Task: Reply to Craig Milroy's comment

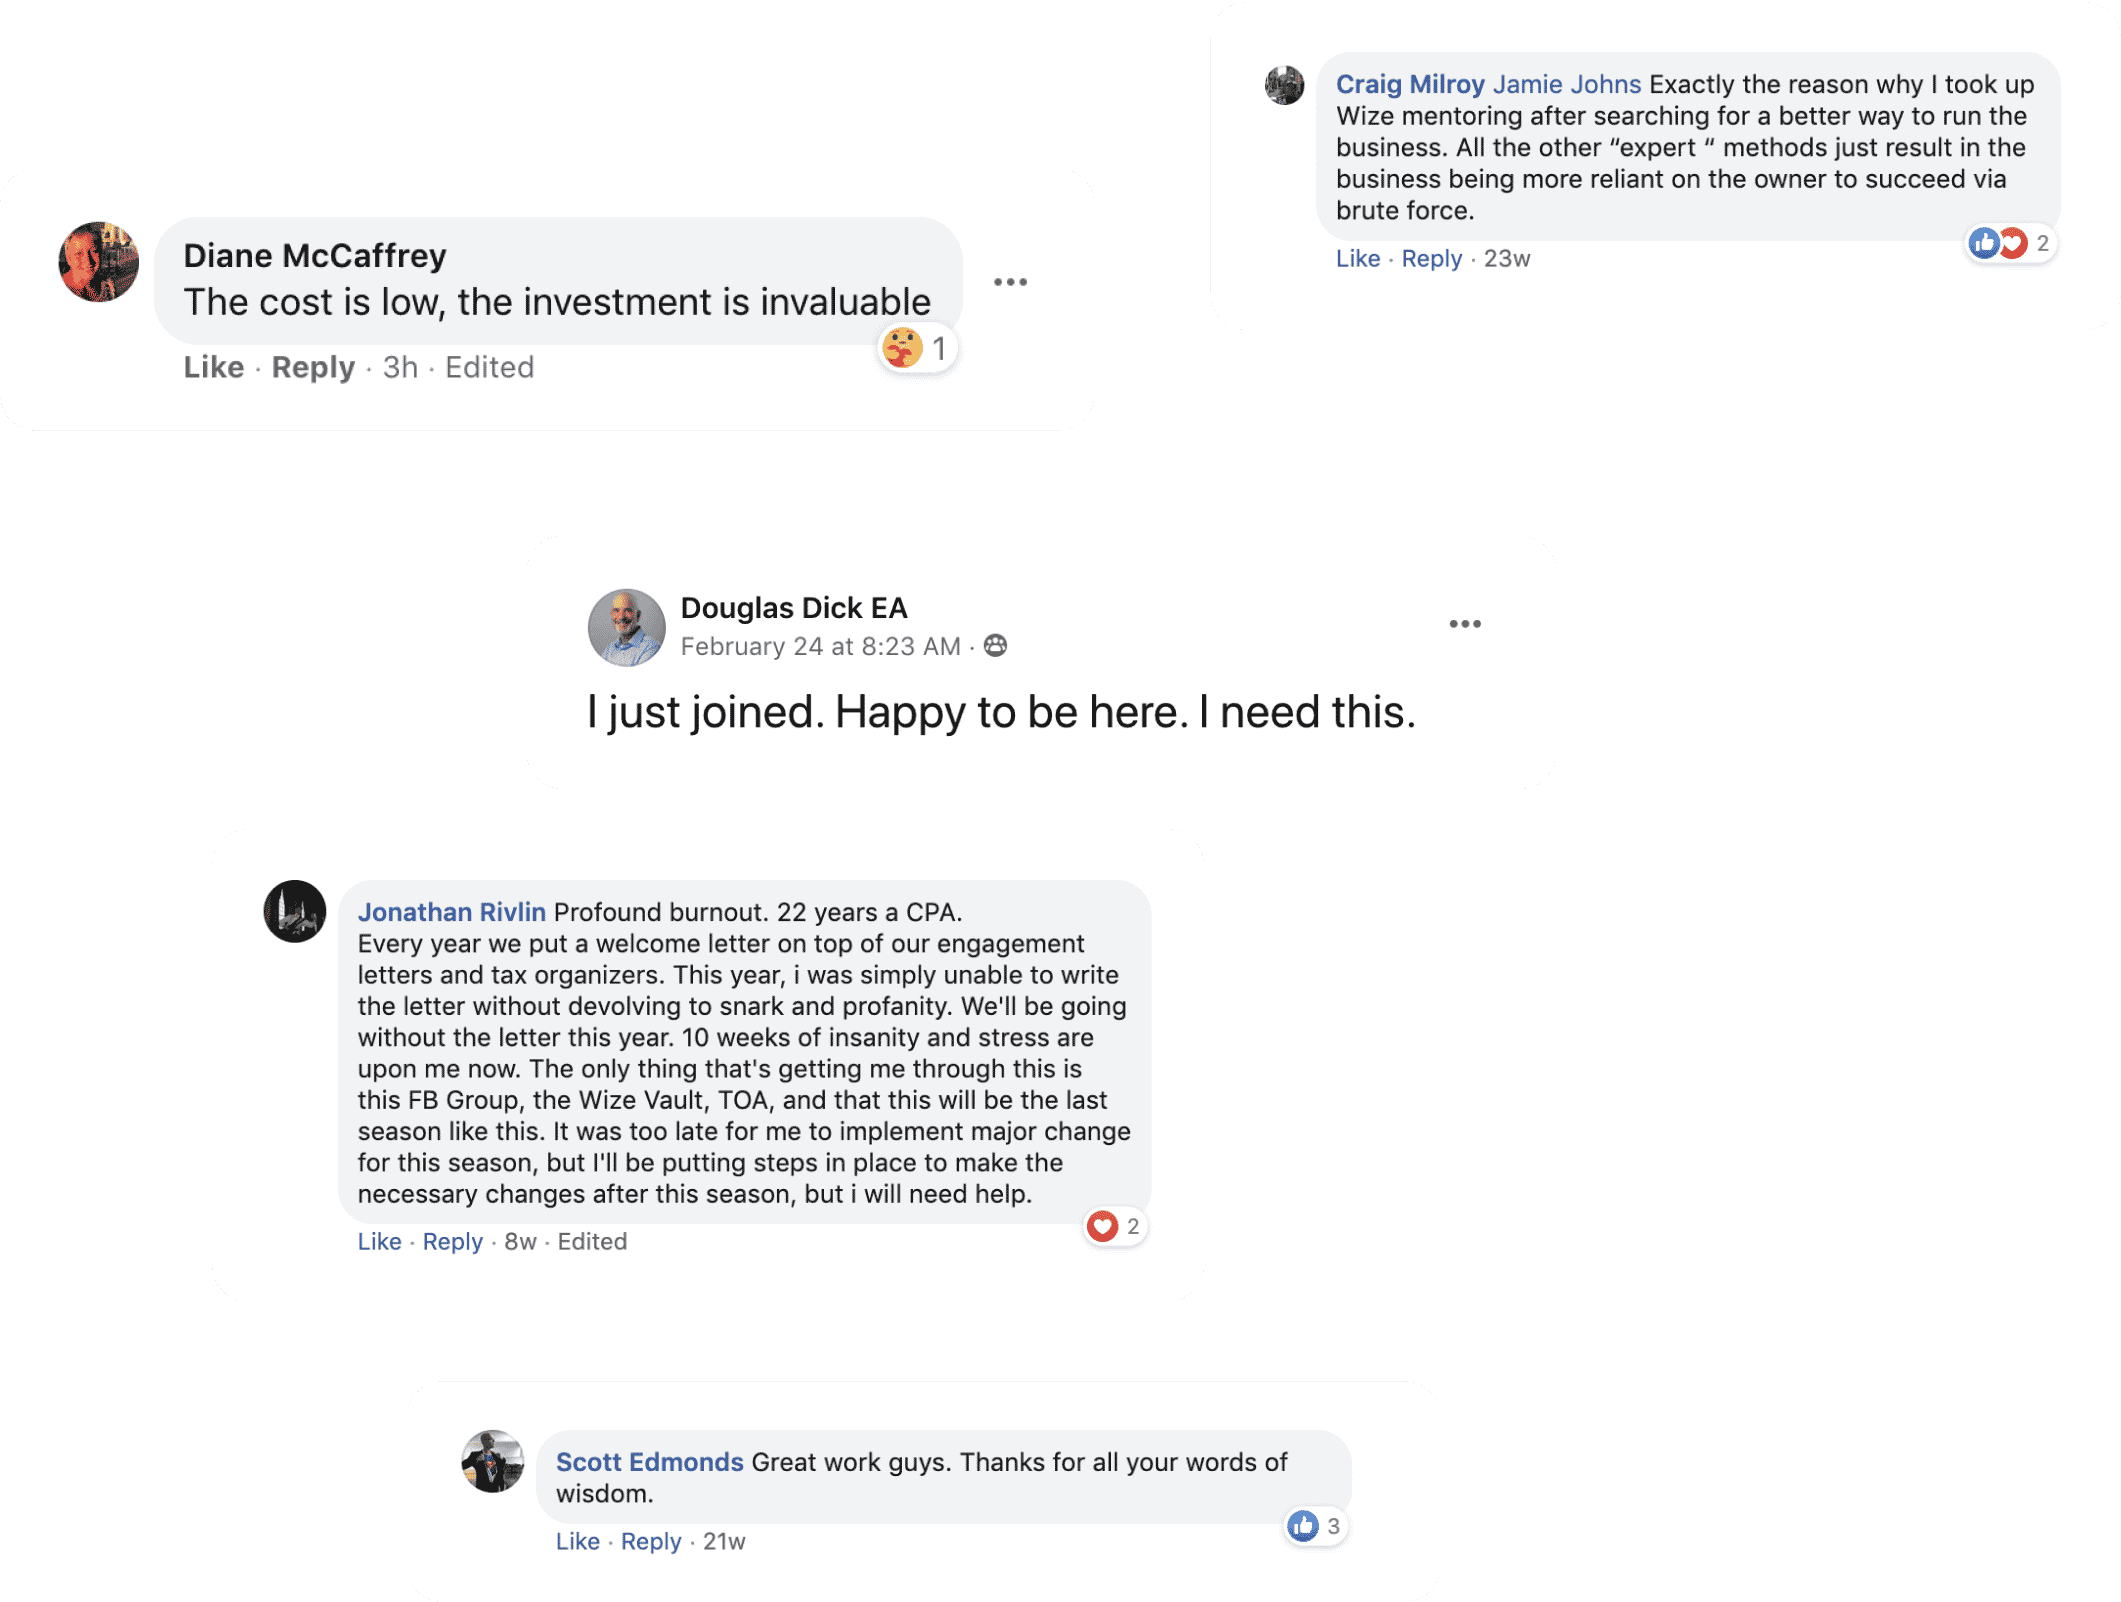Action: 1430,259
